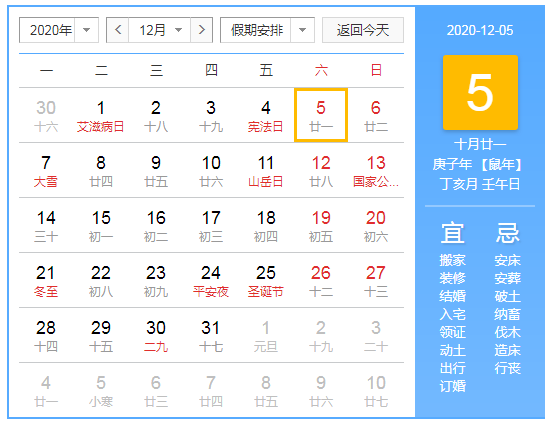The height and width of the screenshot is (425, 553).
Task: Choose December 21 冬至
Action: click(46, 280)
